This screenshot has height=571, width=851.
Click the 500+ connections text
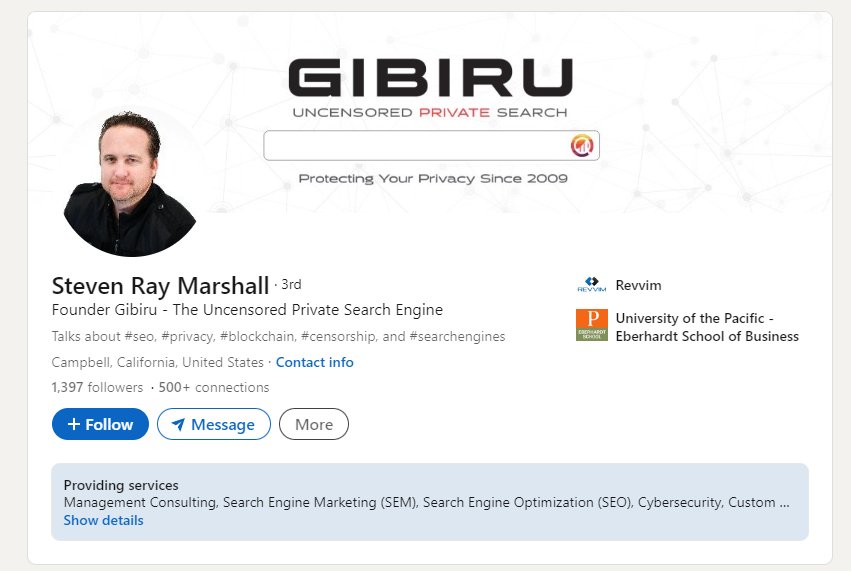pyautogui.click(x=214, y=387)
